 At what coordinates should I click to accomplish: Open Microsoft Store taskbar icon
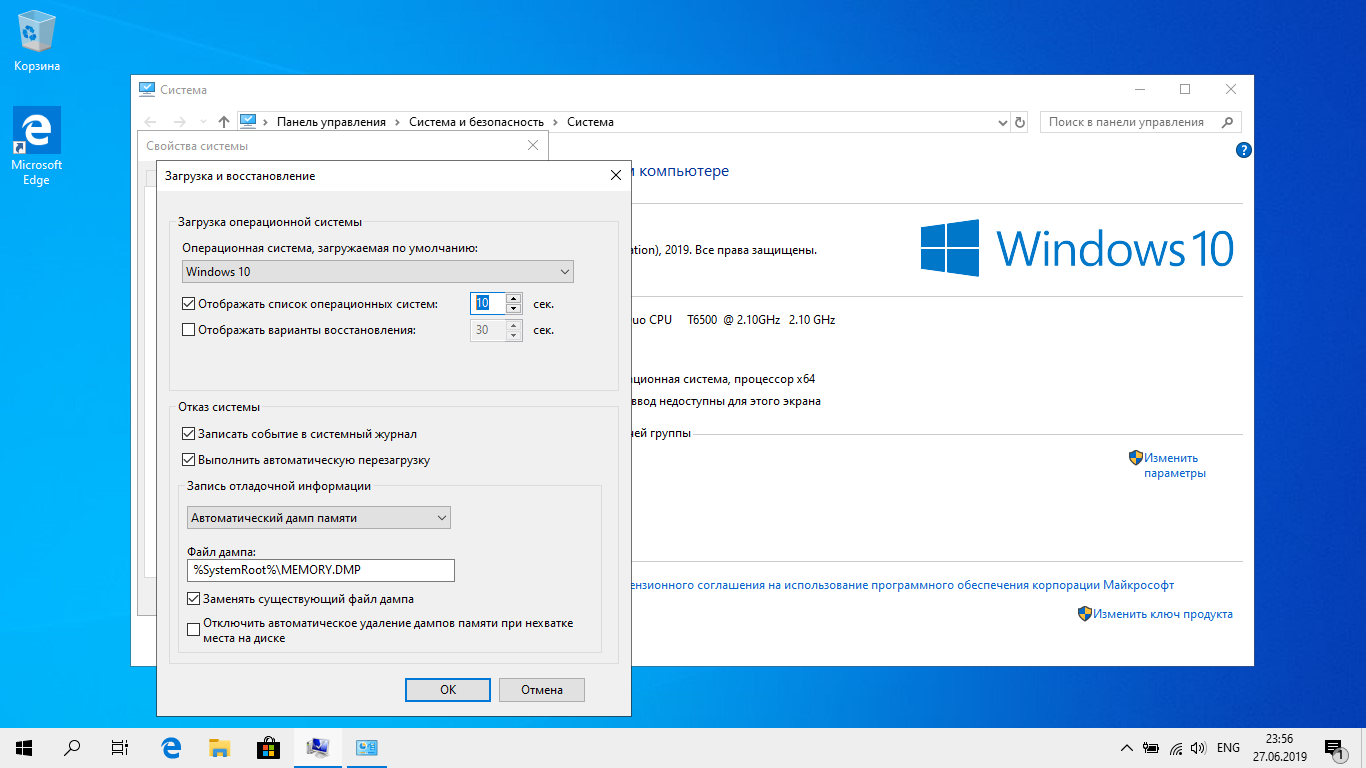268,747
